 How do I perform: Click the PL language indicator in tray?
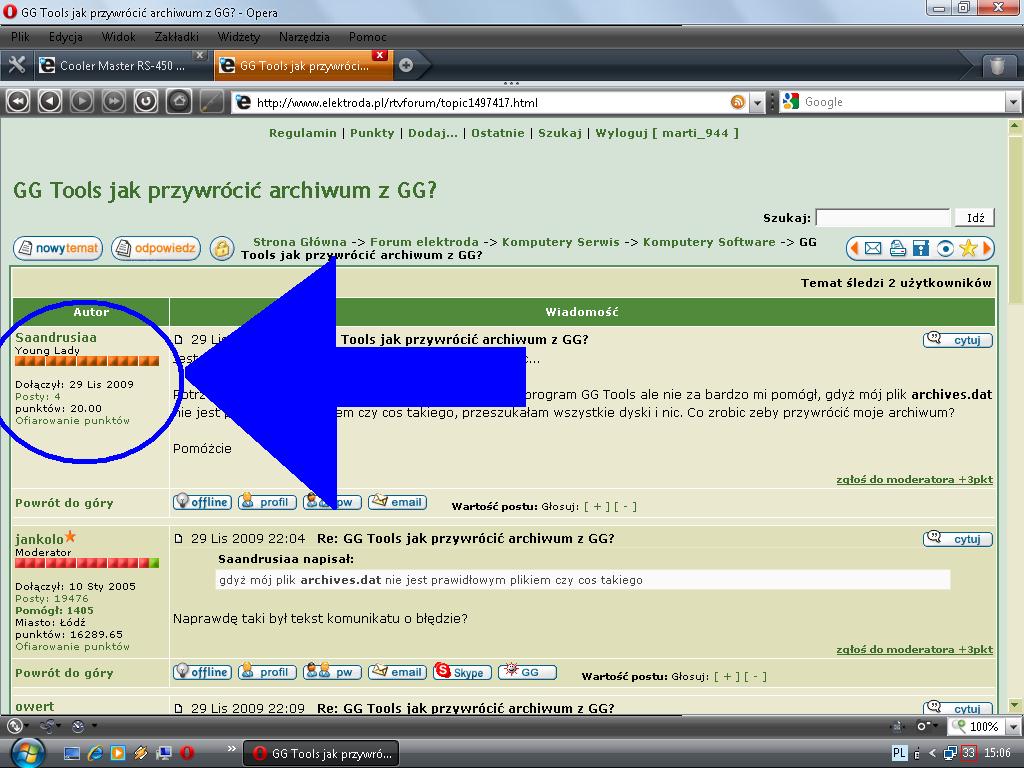899,753
